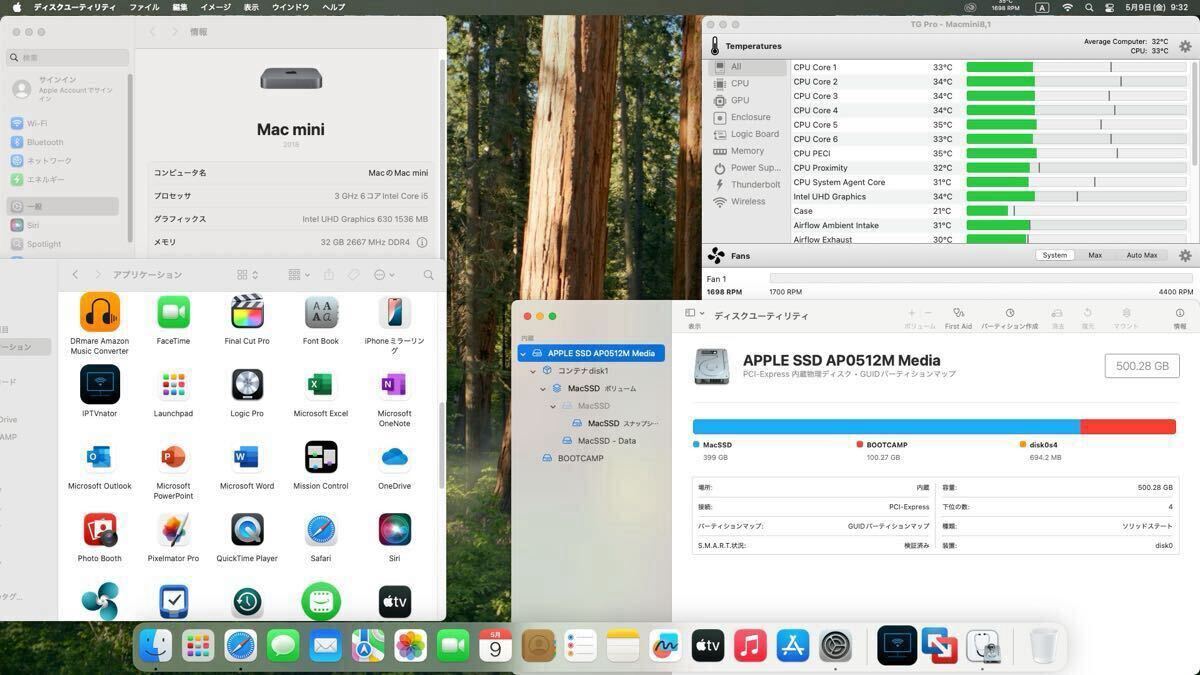Open the 表示 menu in the menu bar
The image size is (1200, 675).
tap(251, 7)
